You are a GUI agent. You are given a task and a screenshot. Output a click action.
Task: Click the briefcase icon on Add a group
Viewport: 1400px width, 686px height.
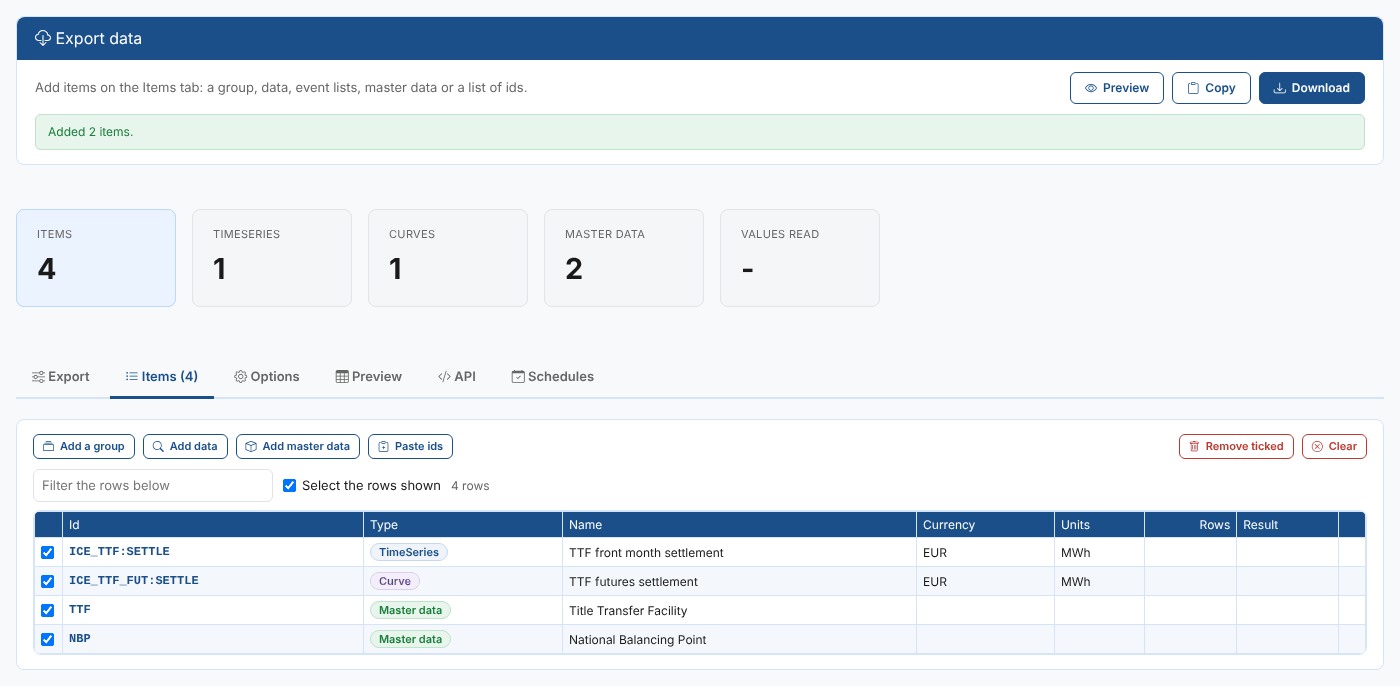pyautogui.click(x=49, y=446)
